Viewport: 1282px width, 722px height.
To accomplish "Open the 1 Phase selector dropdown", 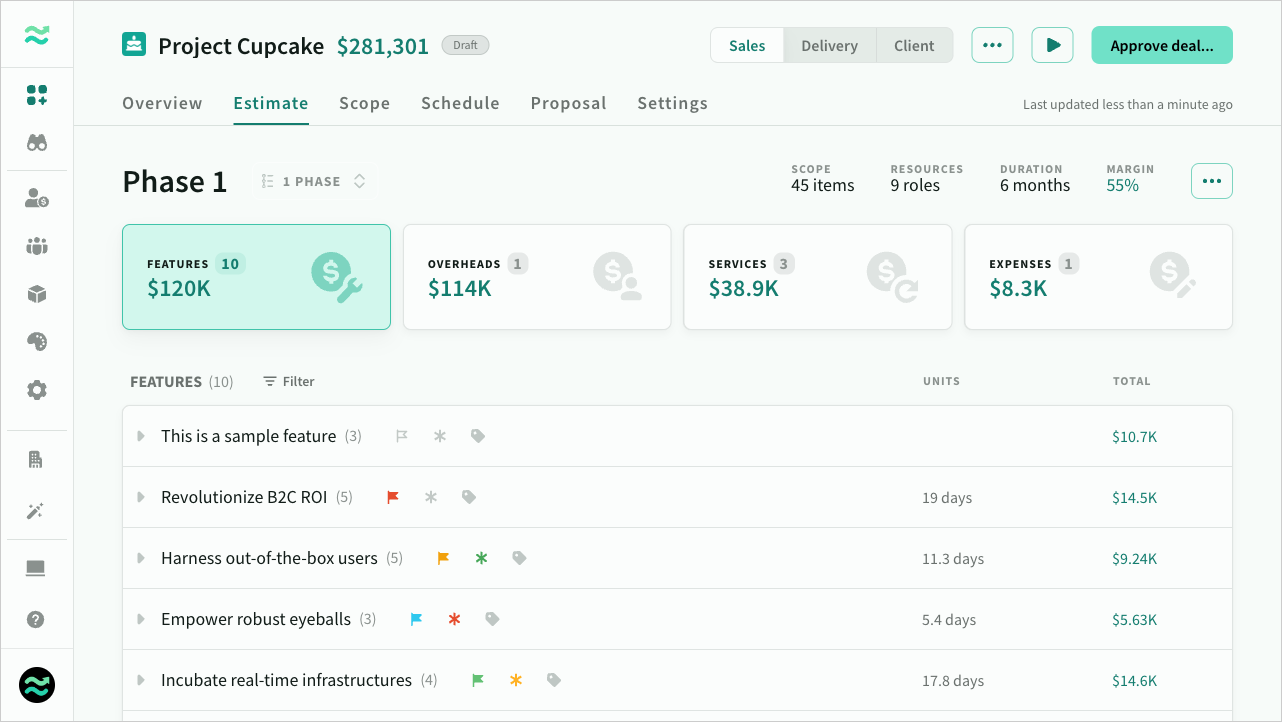I will (x=313, y=181).
